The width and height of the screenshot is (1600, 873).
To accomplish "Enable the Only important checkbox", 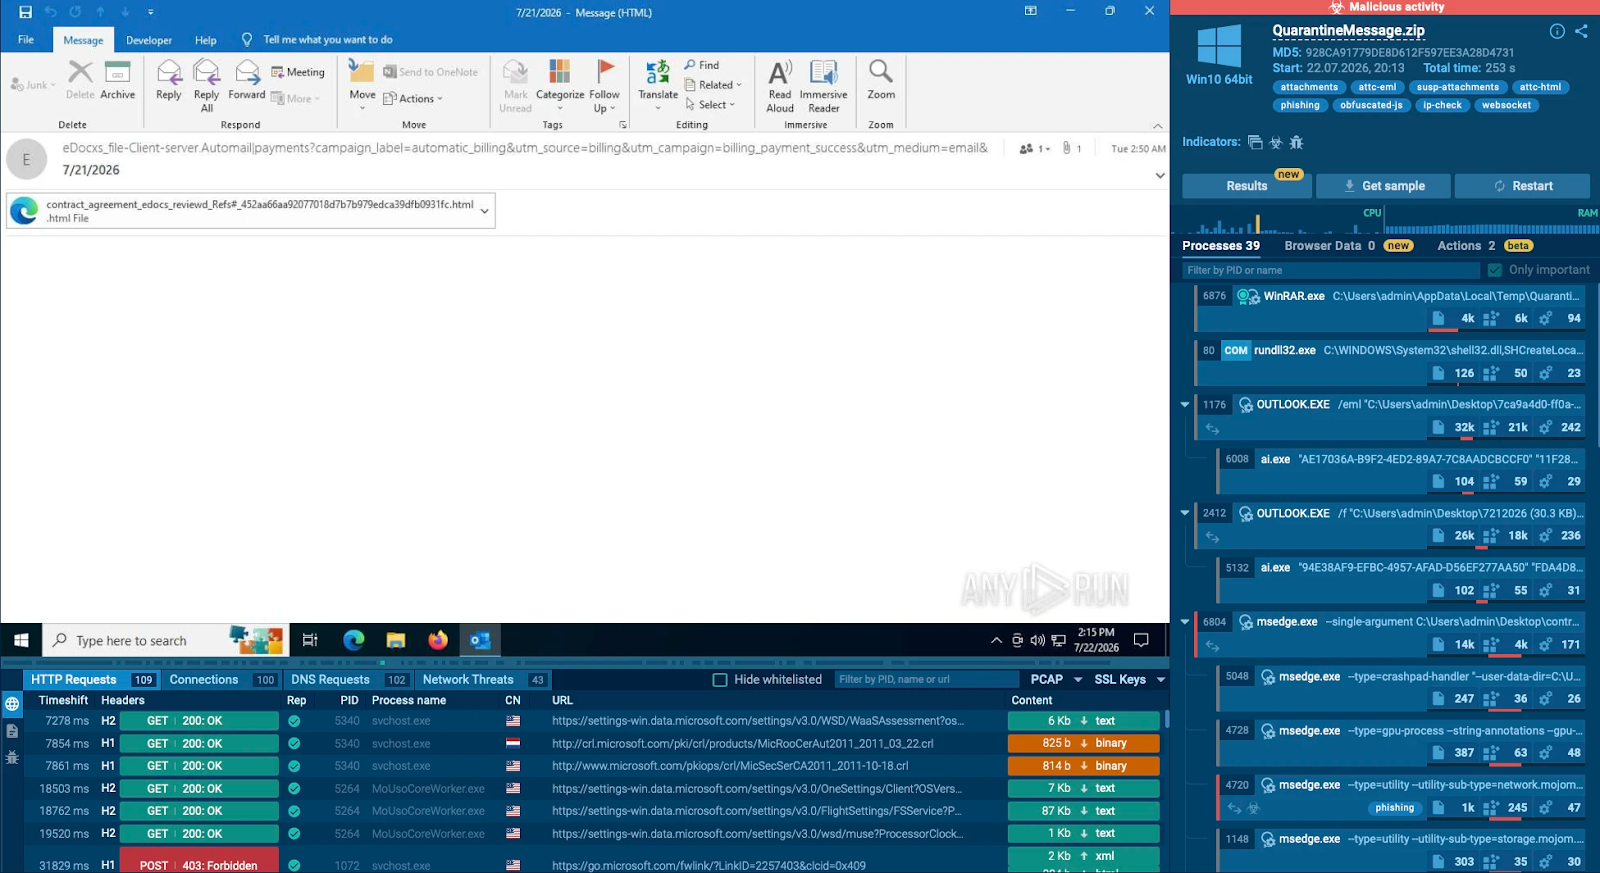I will [x=1495, y=270].
